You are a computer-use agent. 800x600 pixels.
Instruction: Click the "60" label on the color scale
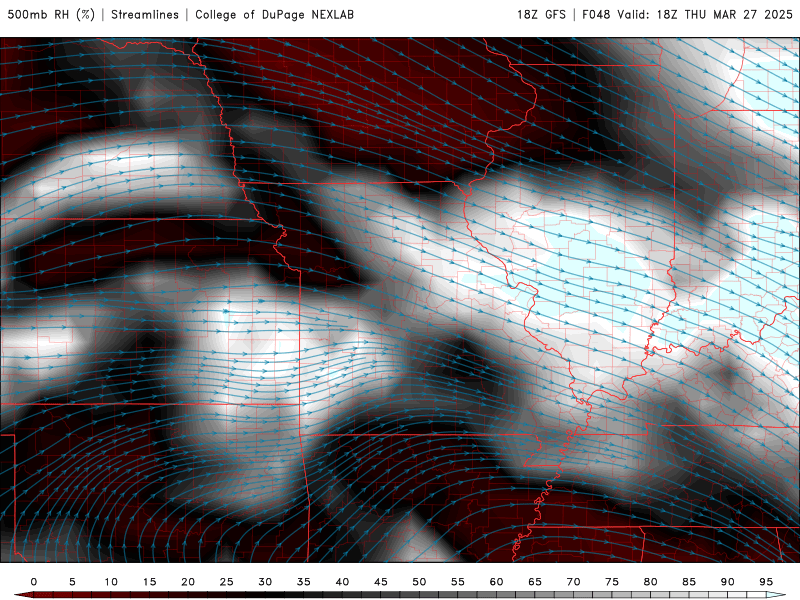(496, 582)
